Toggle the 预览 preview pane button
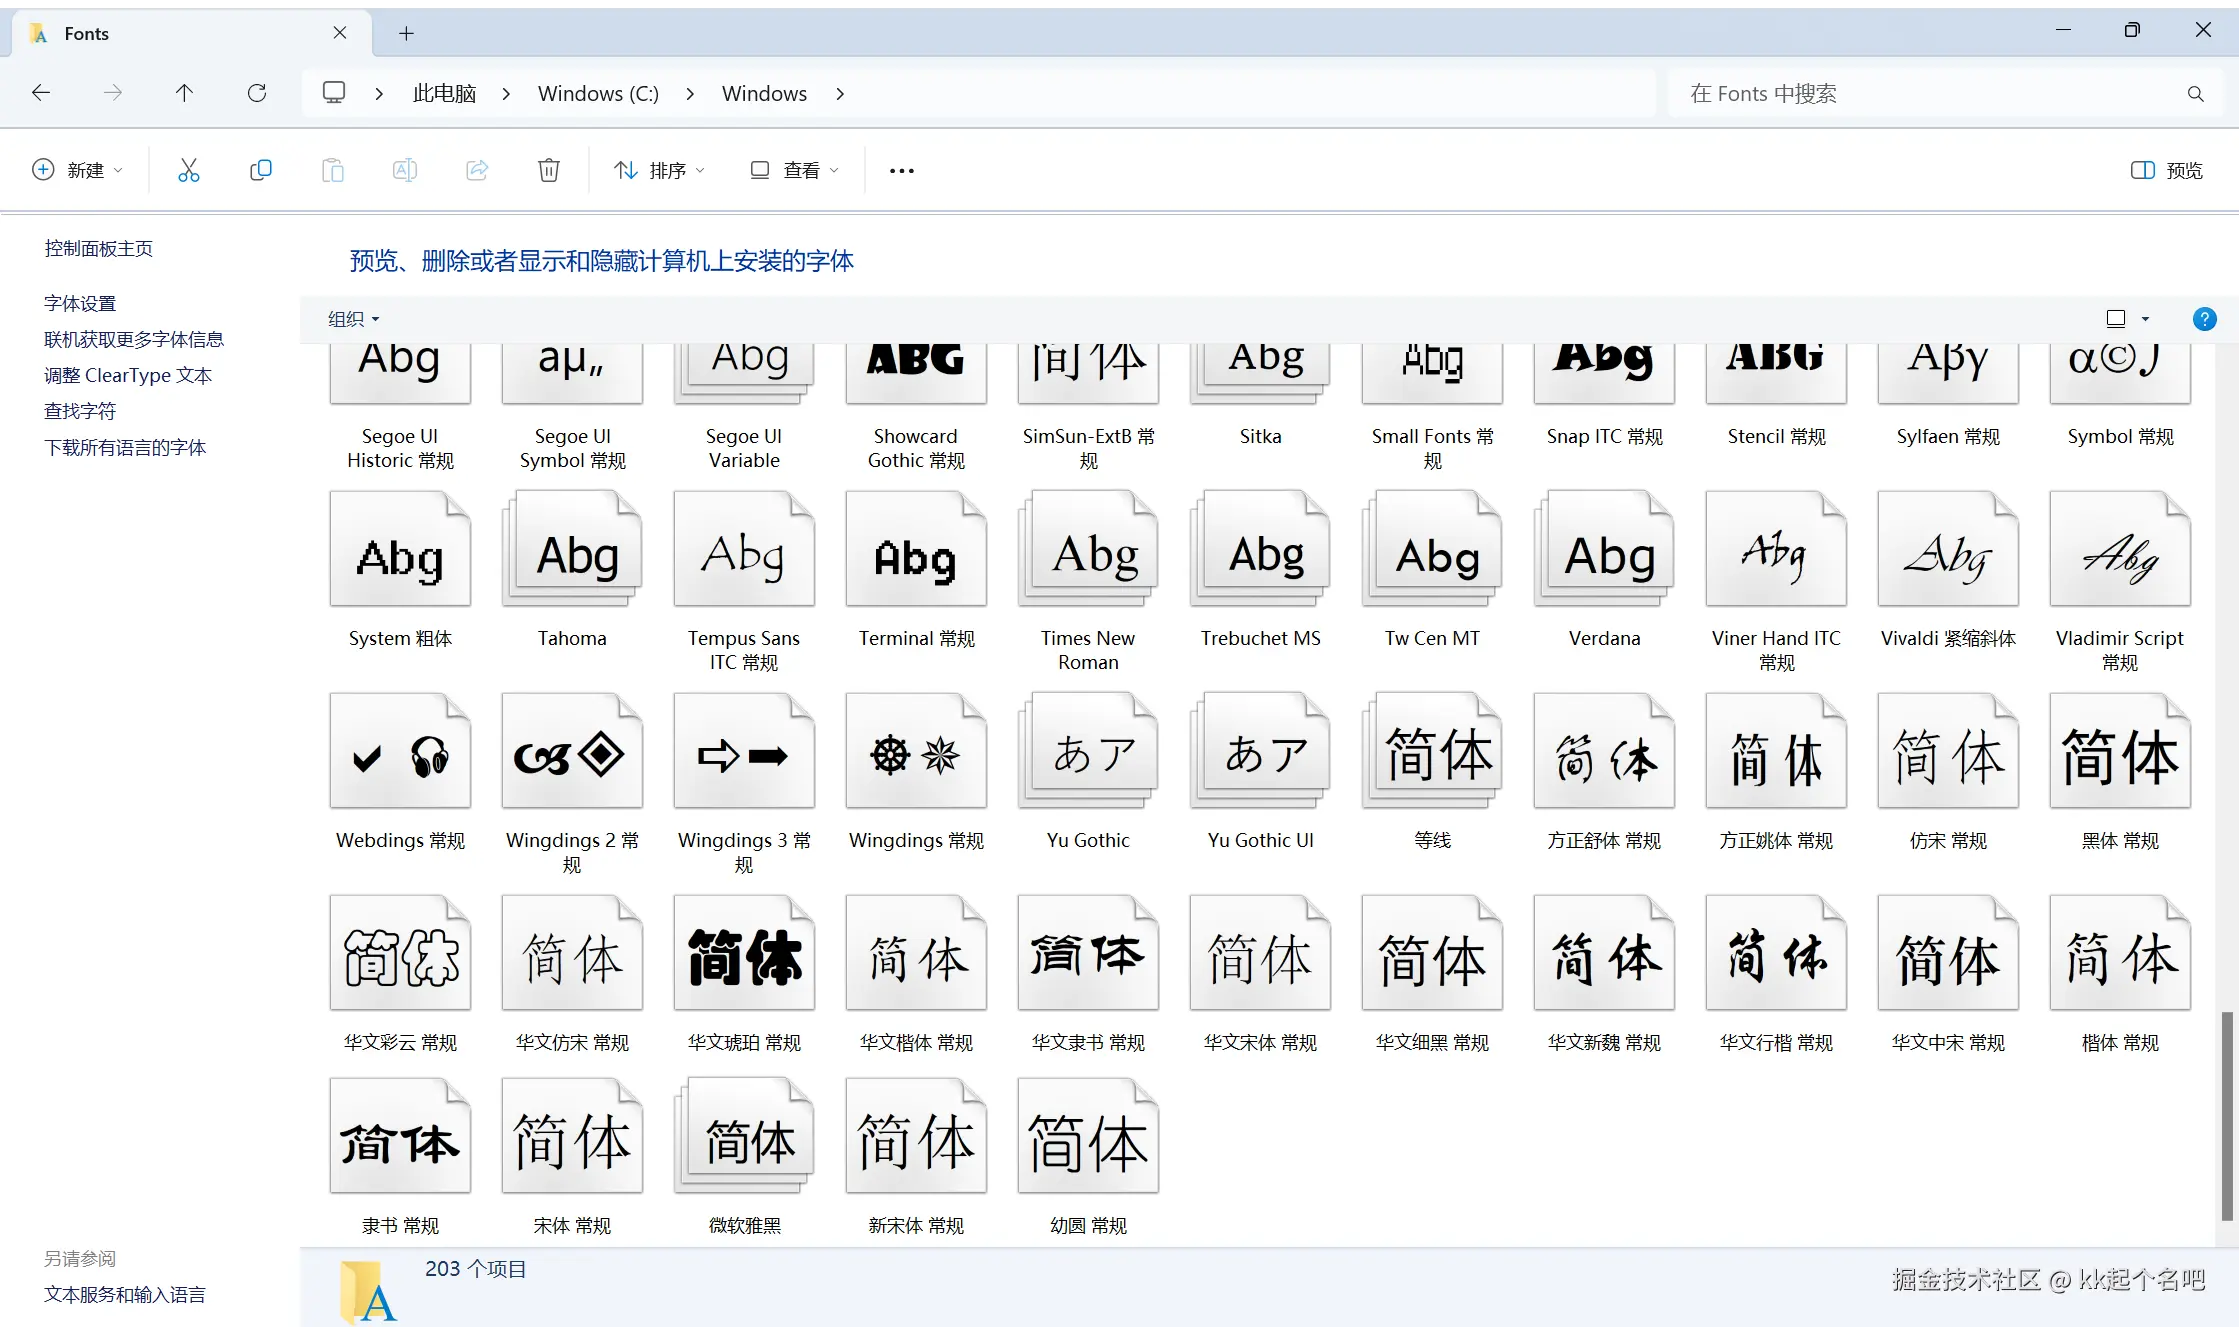2239x1327 pixels. (x=2167, y=171)
